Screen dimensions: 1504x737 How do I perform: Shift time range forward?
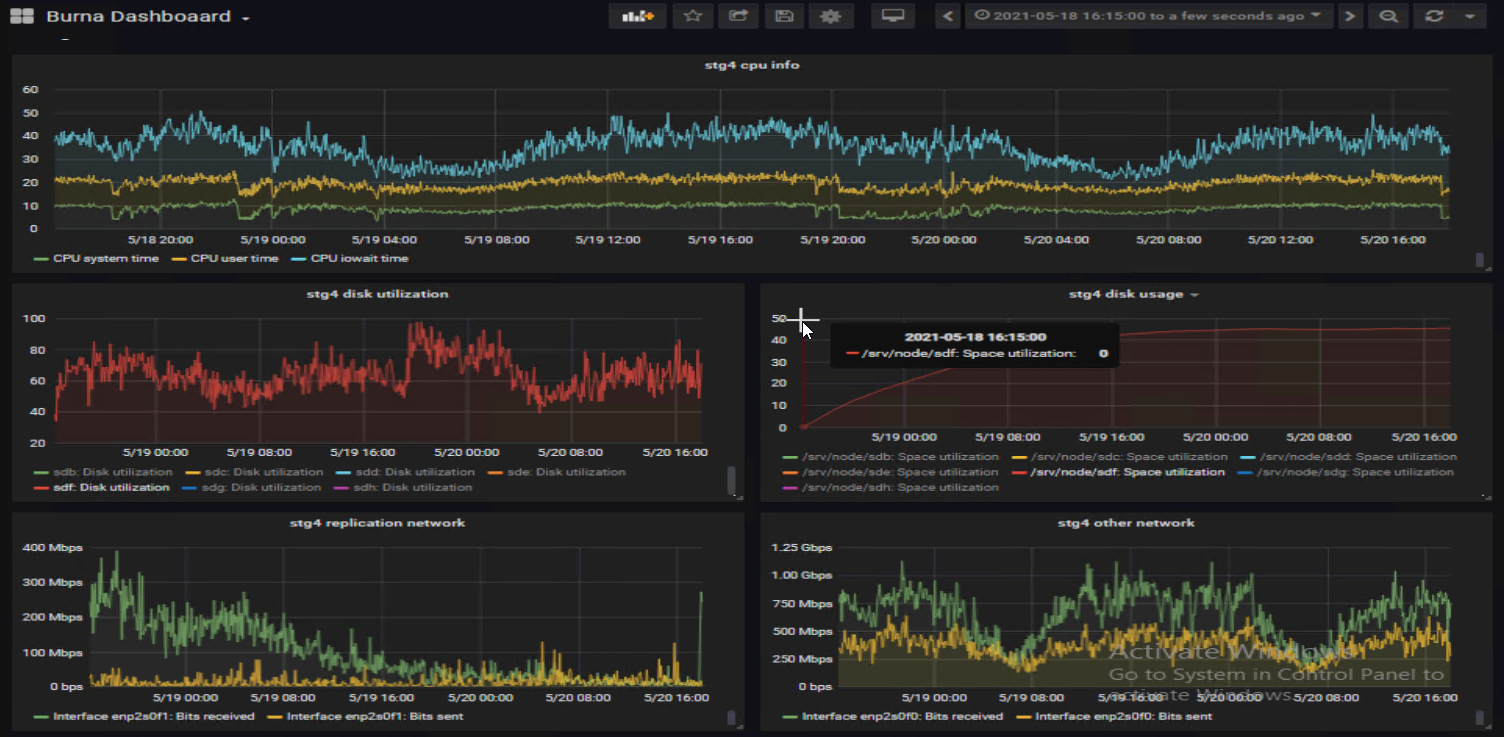(1350, 16)
